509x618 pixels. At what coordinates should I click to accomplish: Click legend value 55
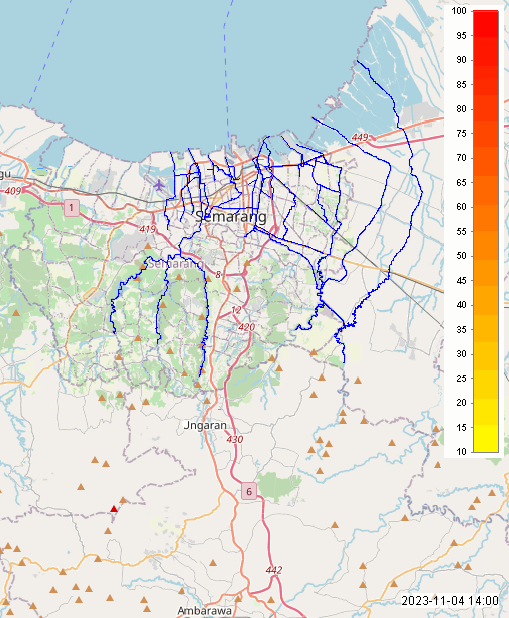tap(462, 231)
